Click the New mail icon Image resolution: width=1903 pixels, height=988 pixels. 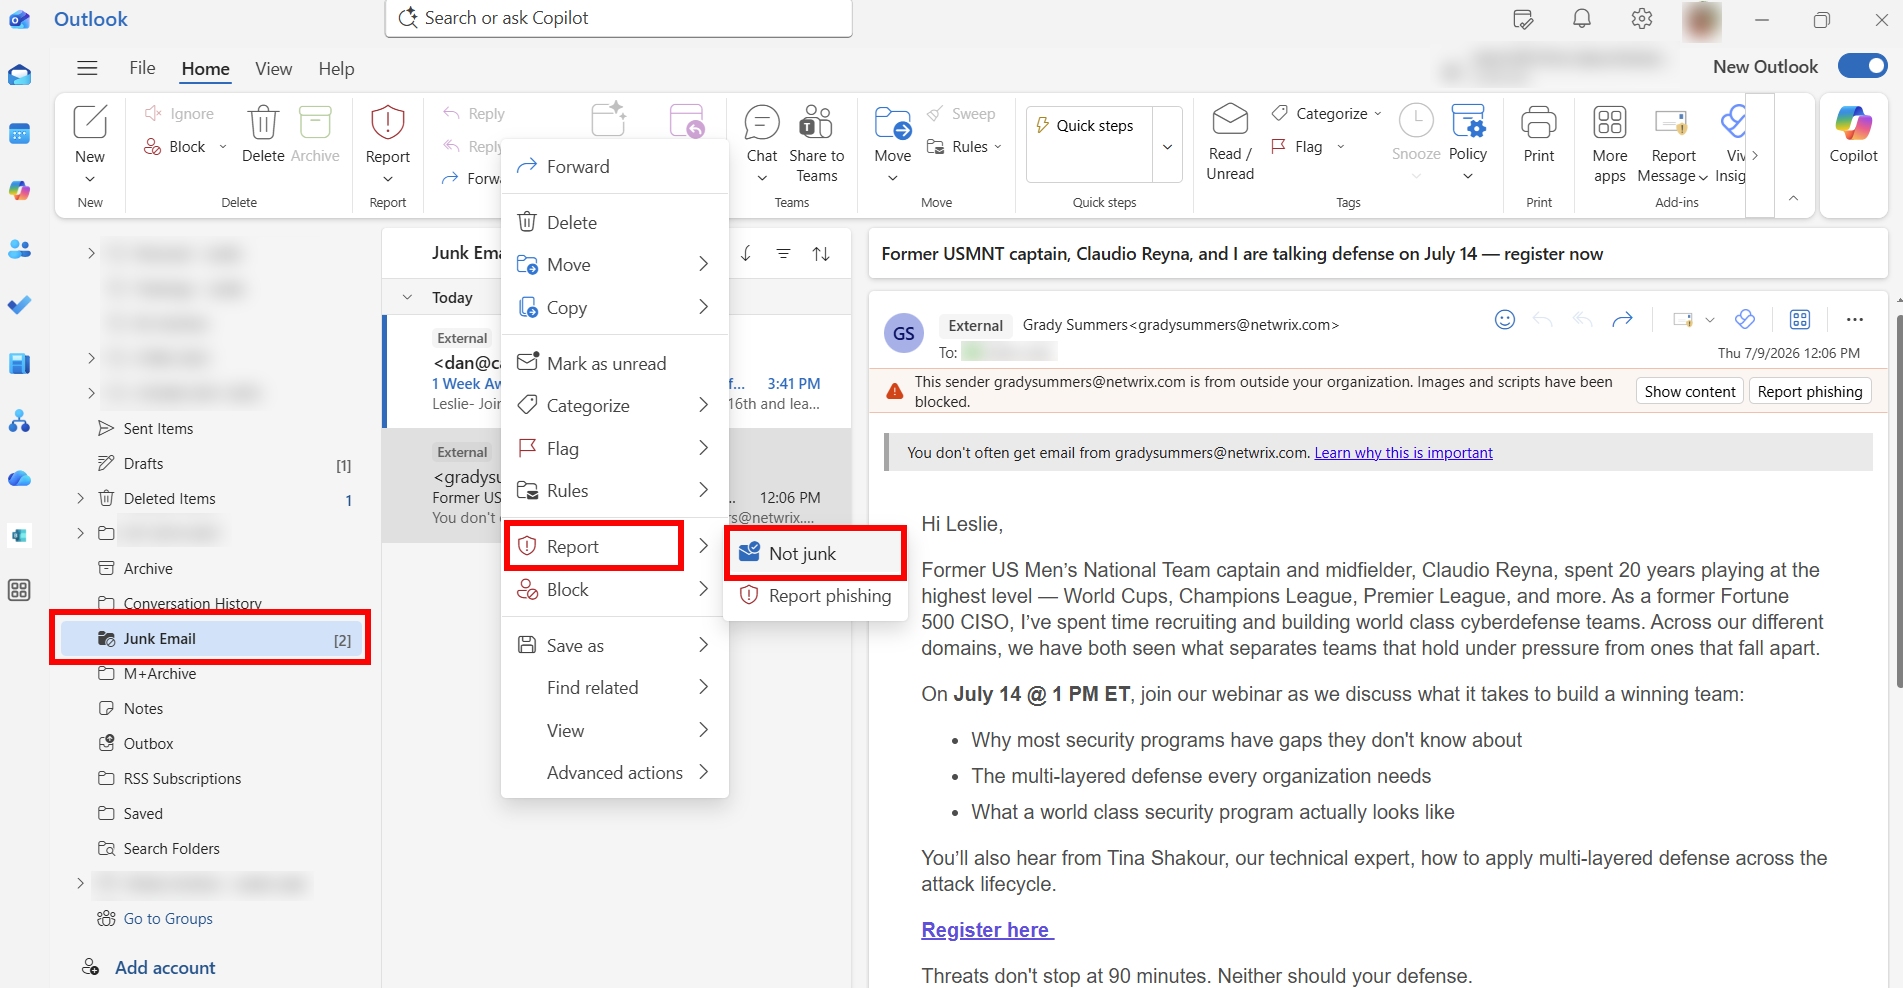click(90, 122)
